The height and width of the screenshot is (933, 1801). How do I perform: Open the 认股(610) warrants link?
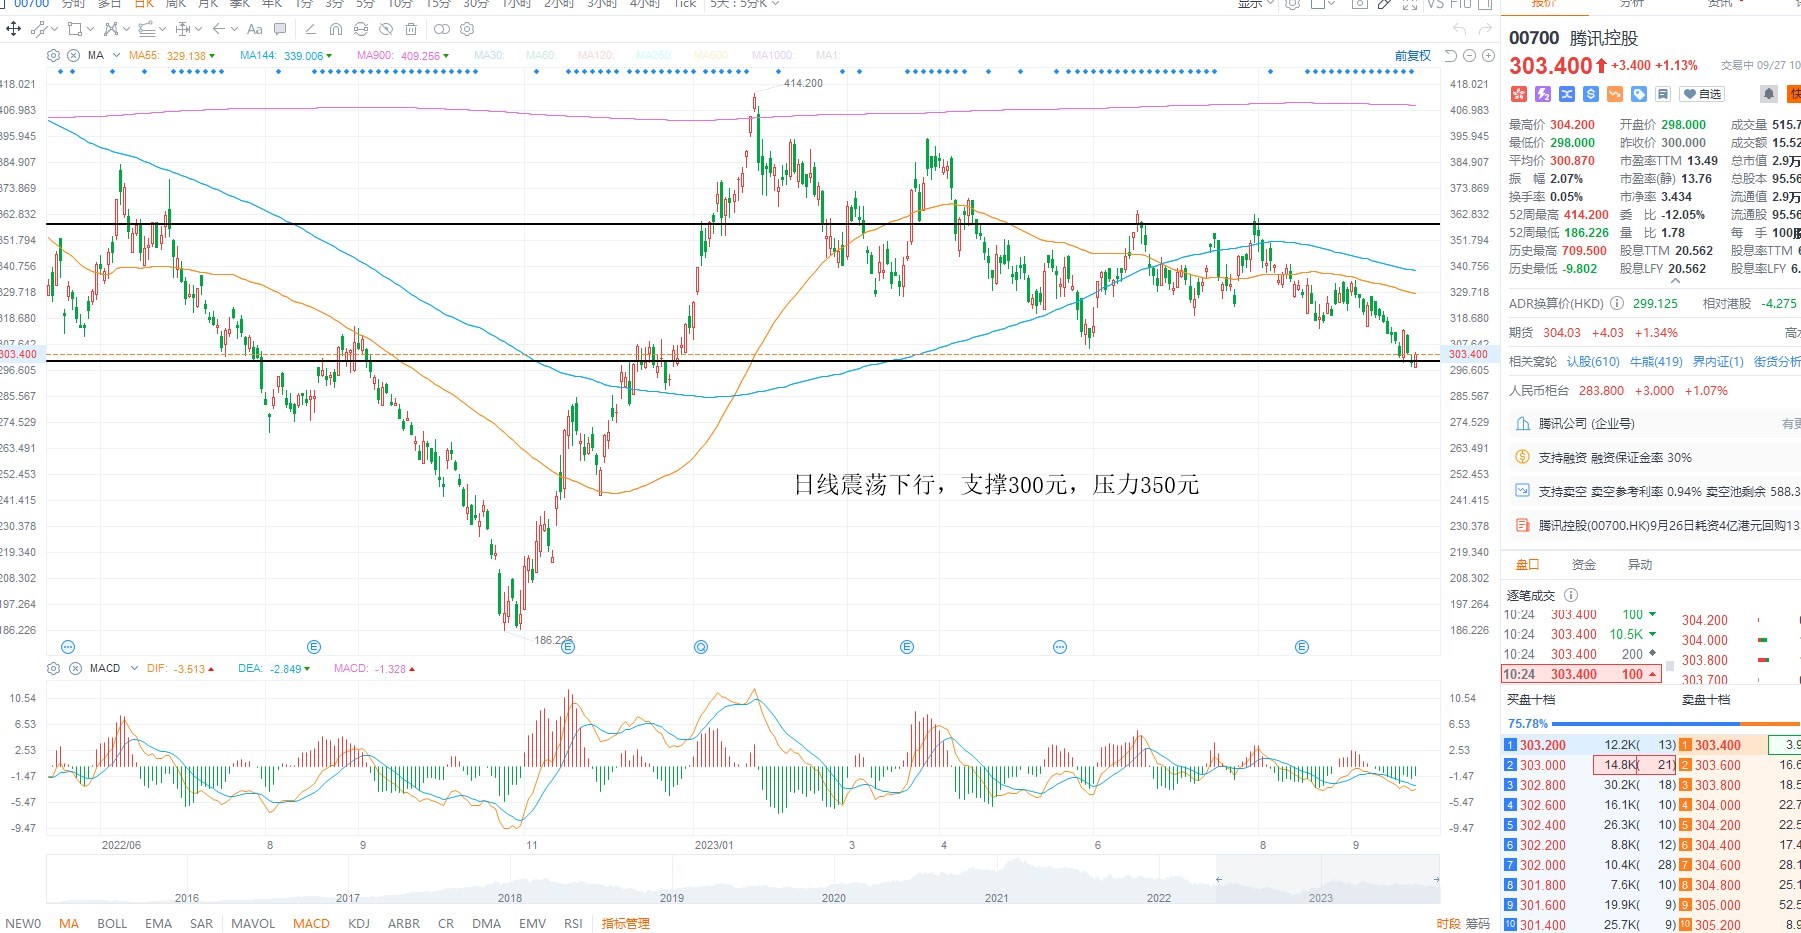[x=1593, y=361]
